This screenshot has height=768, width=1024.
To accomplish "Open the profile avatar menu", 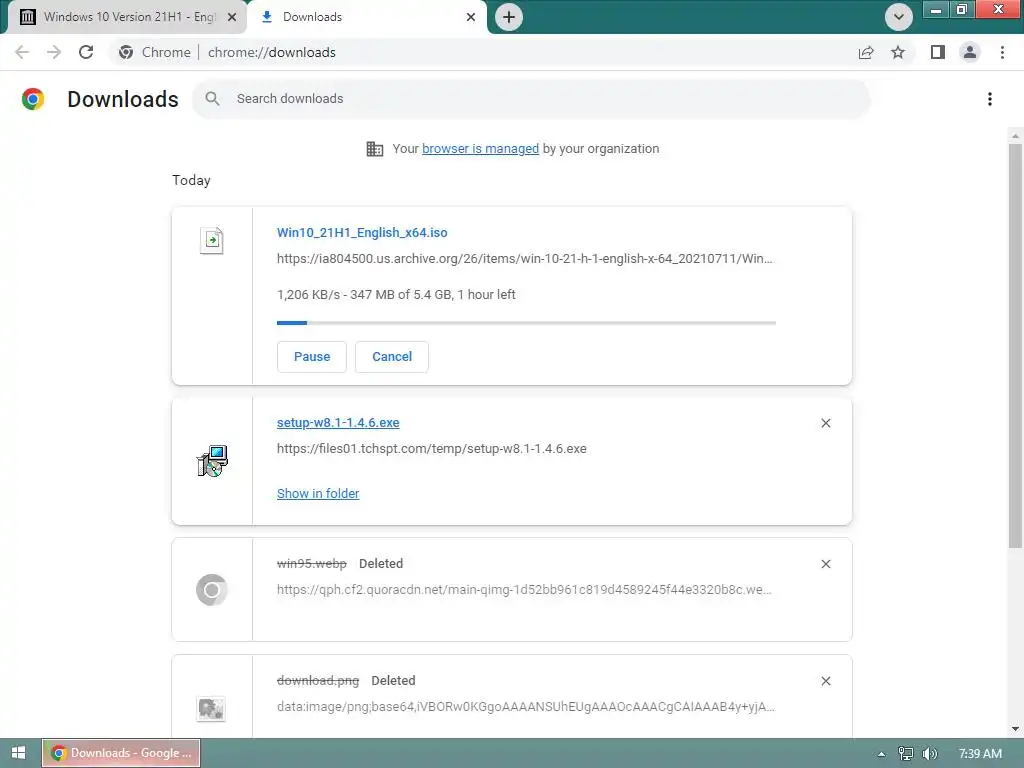I will pos(970,52).
